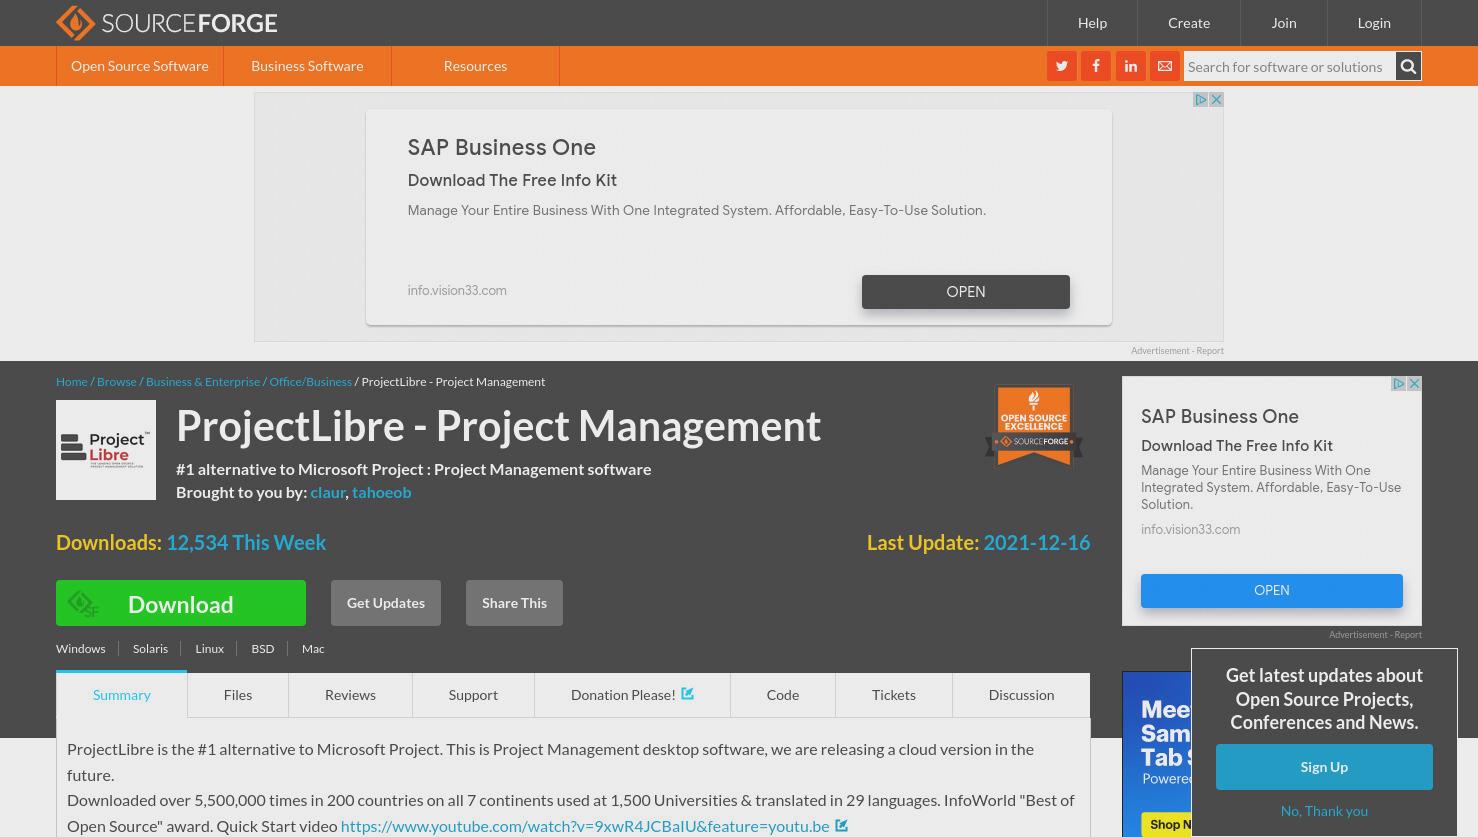1478x837 pixels.
Task: Open the Open Source Software menu
Action: (140, 66)
